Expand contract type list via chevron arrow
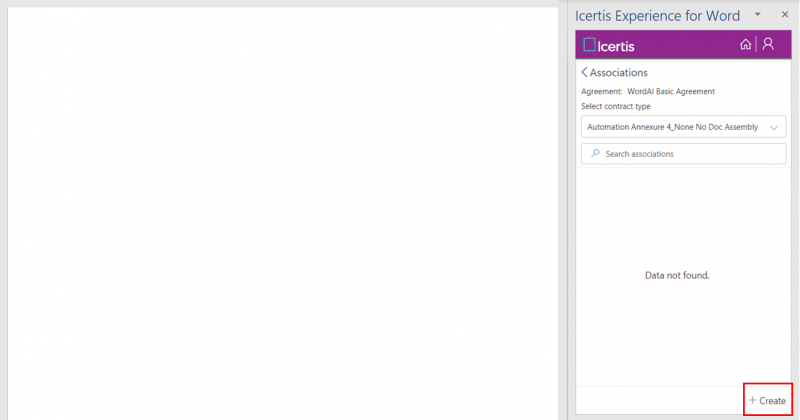This screenshot has width=800, height=420. [774, 128]
